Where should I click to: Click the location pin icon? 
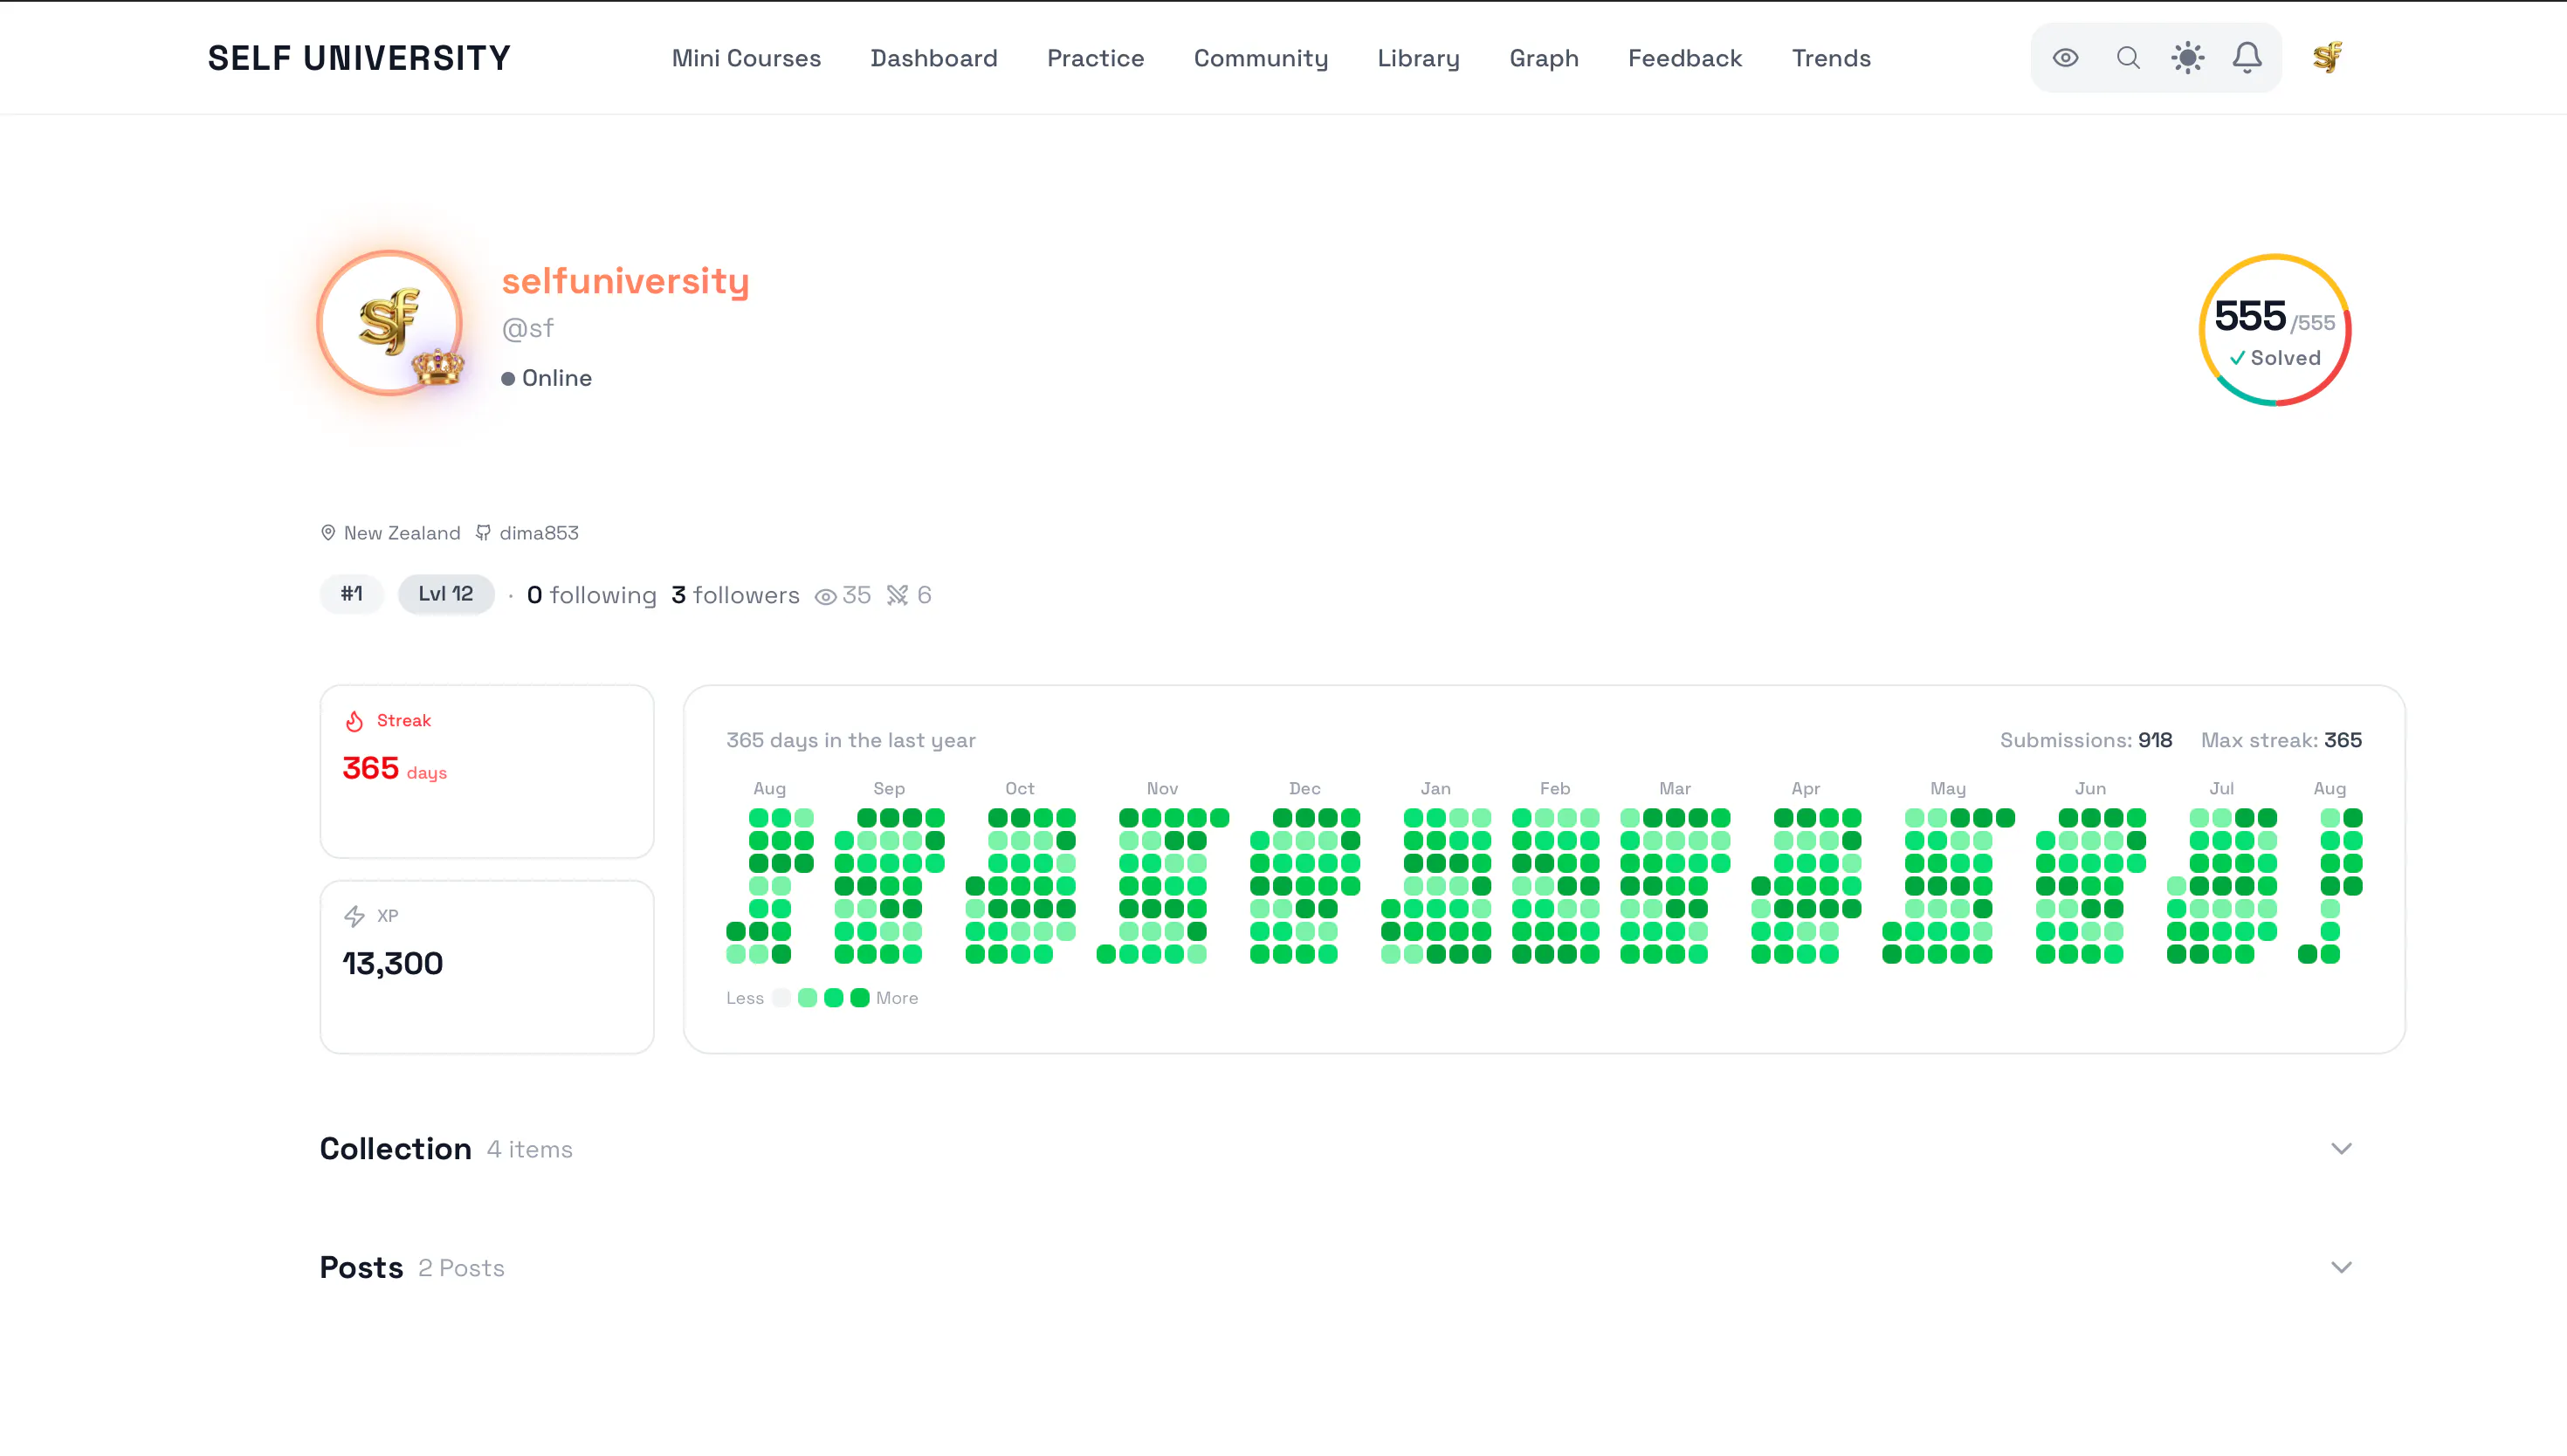(327, 533)
